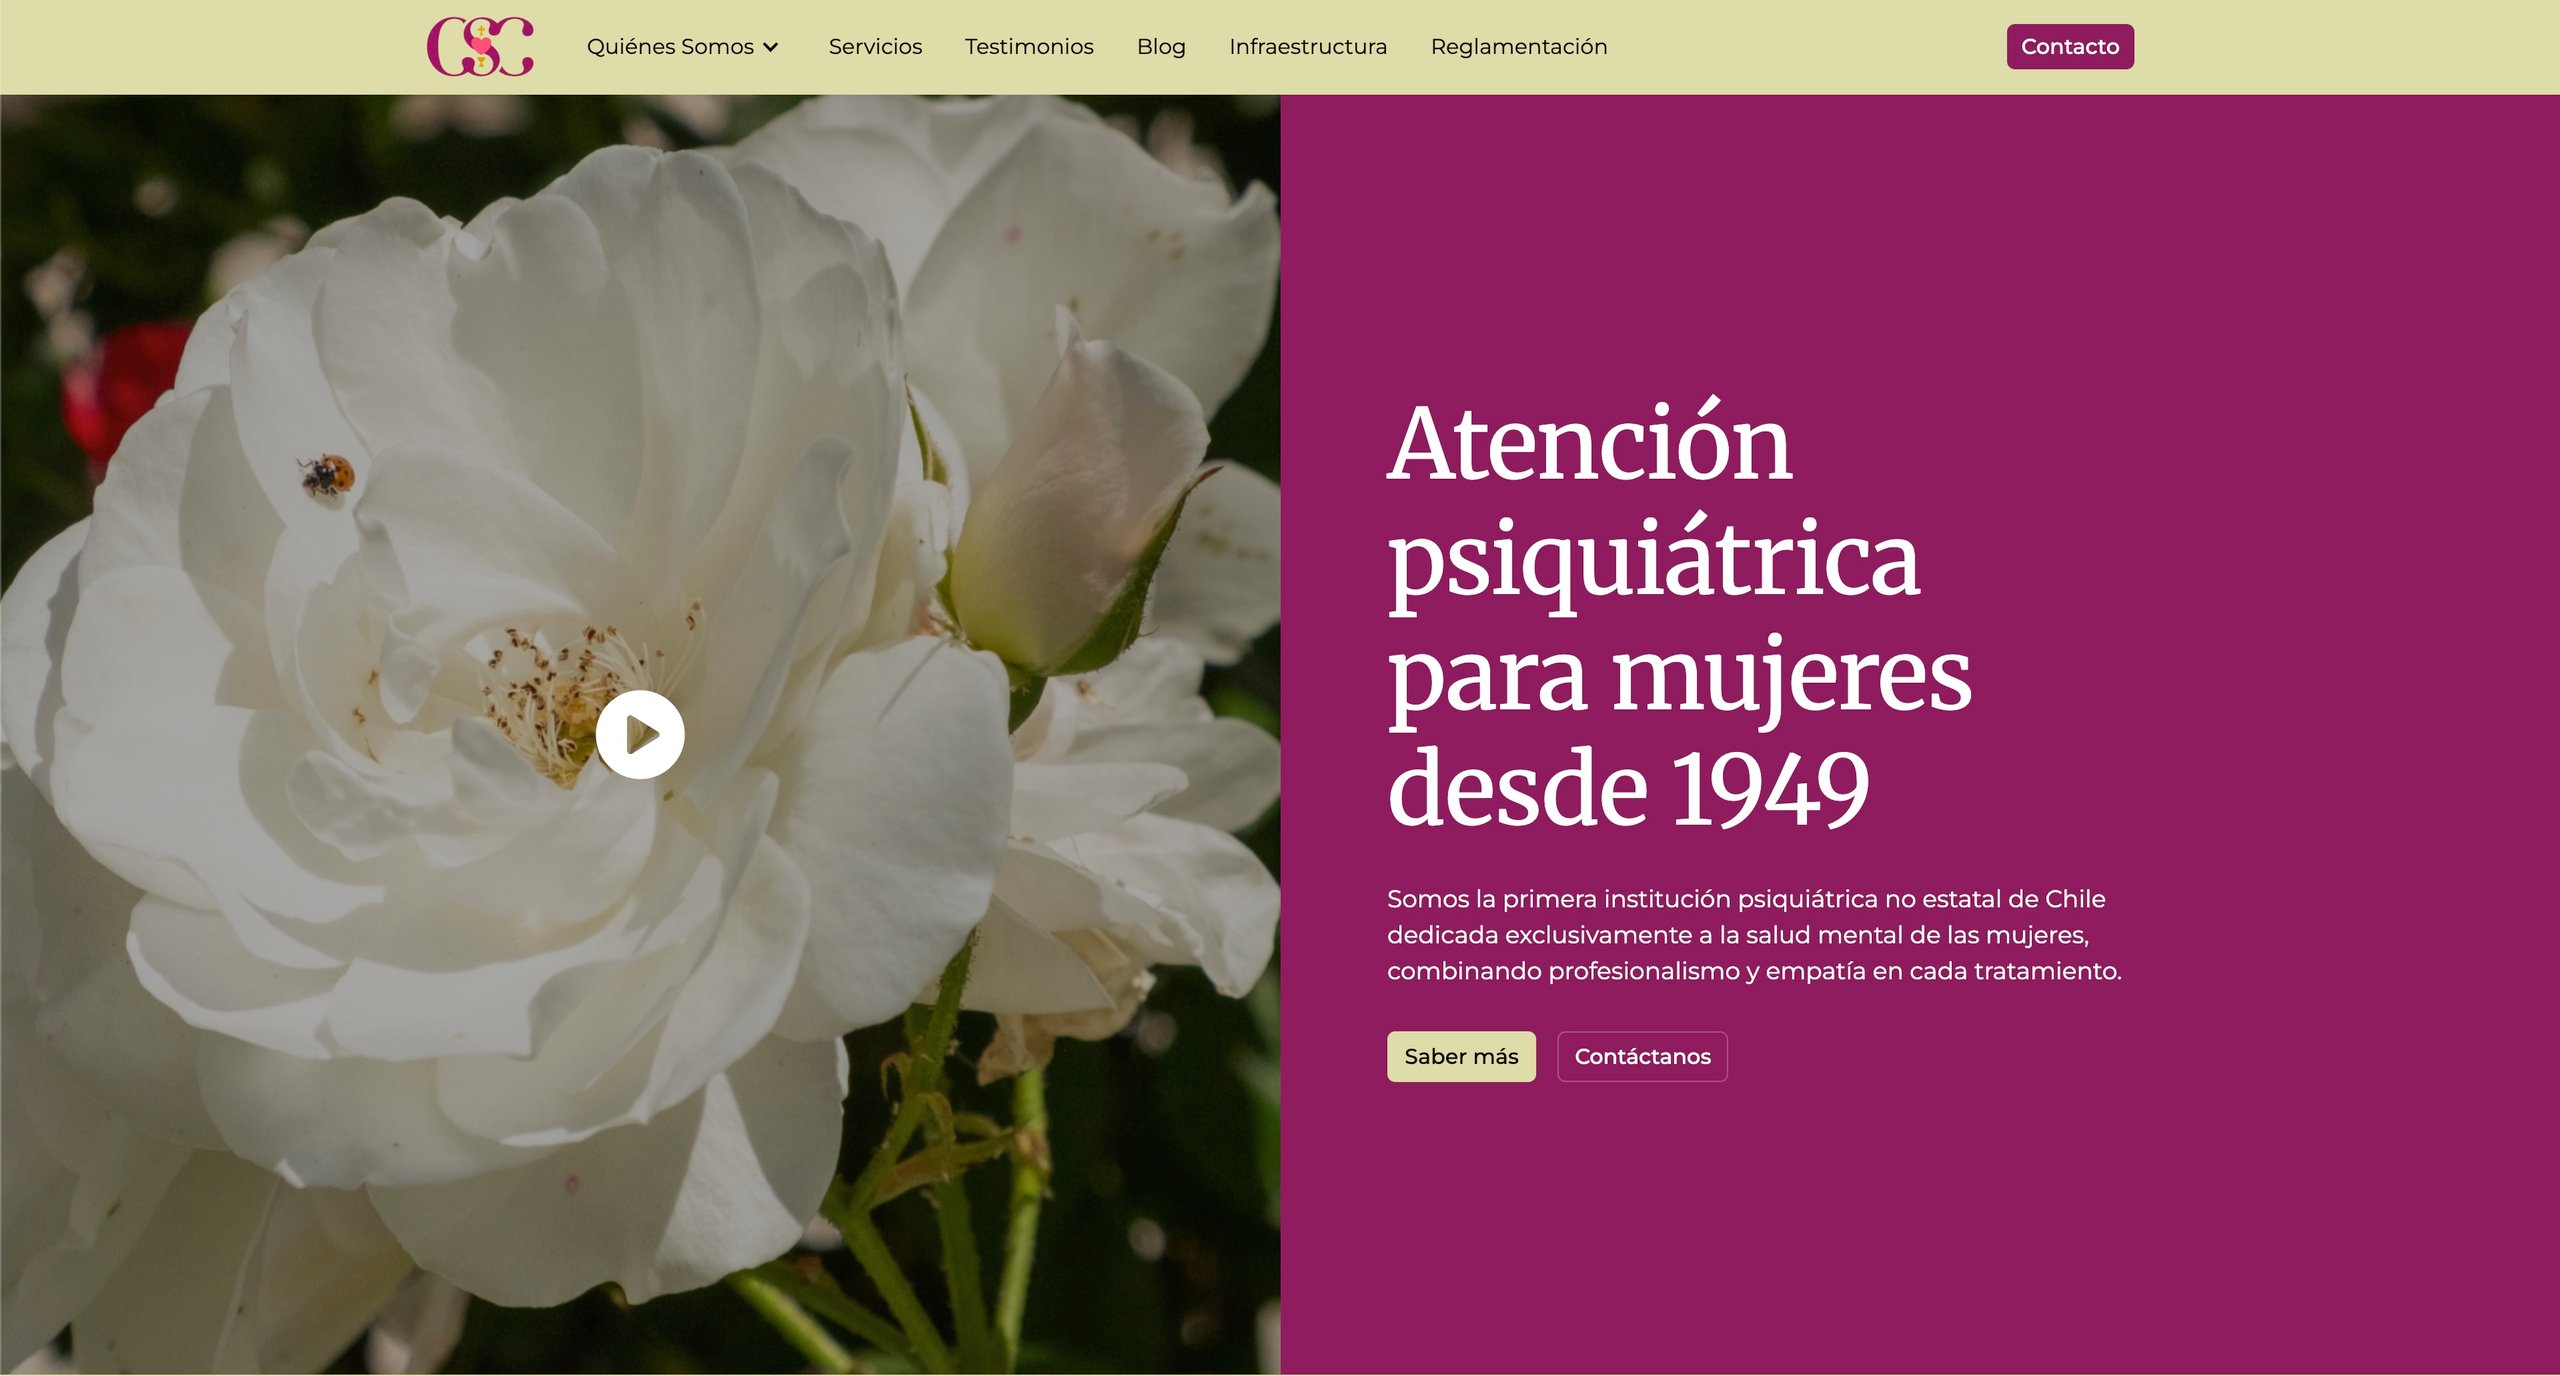The image size is (2560, 1376).
Task: View the Reglamentación page
Action: click(1518, 47)
